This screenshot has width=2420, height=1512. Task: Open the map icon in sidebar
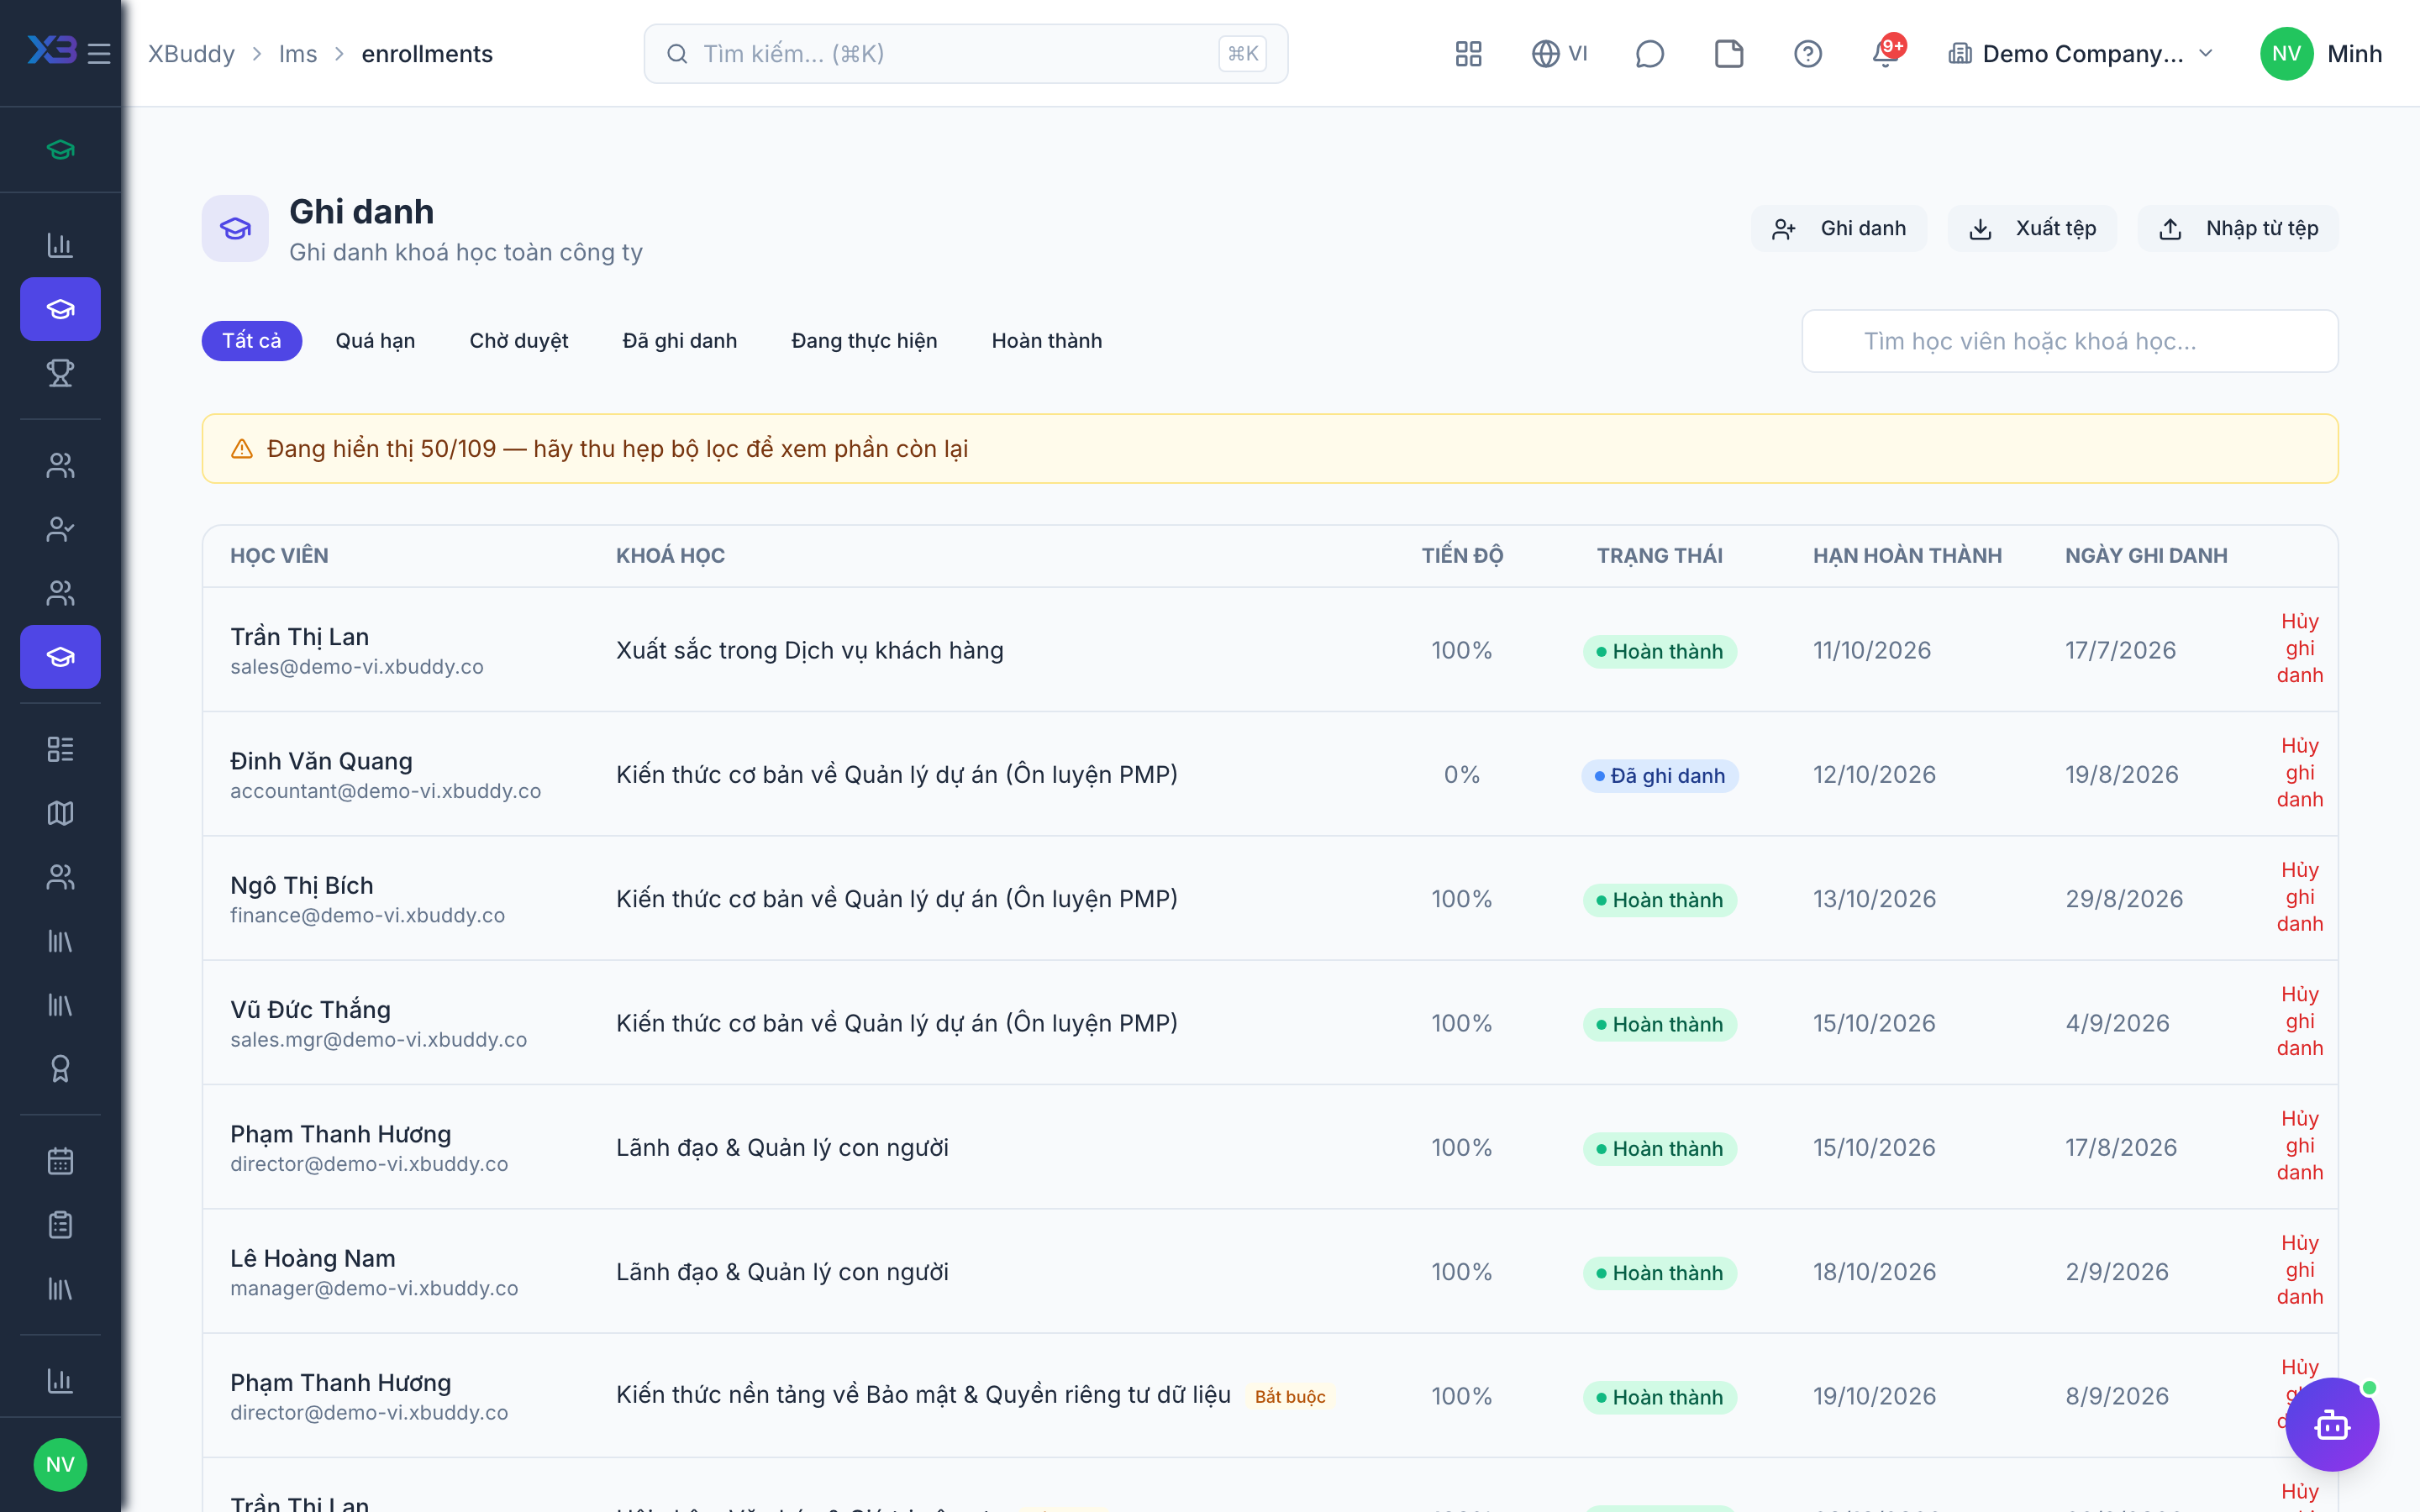coord(60,813)
